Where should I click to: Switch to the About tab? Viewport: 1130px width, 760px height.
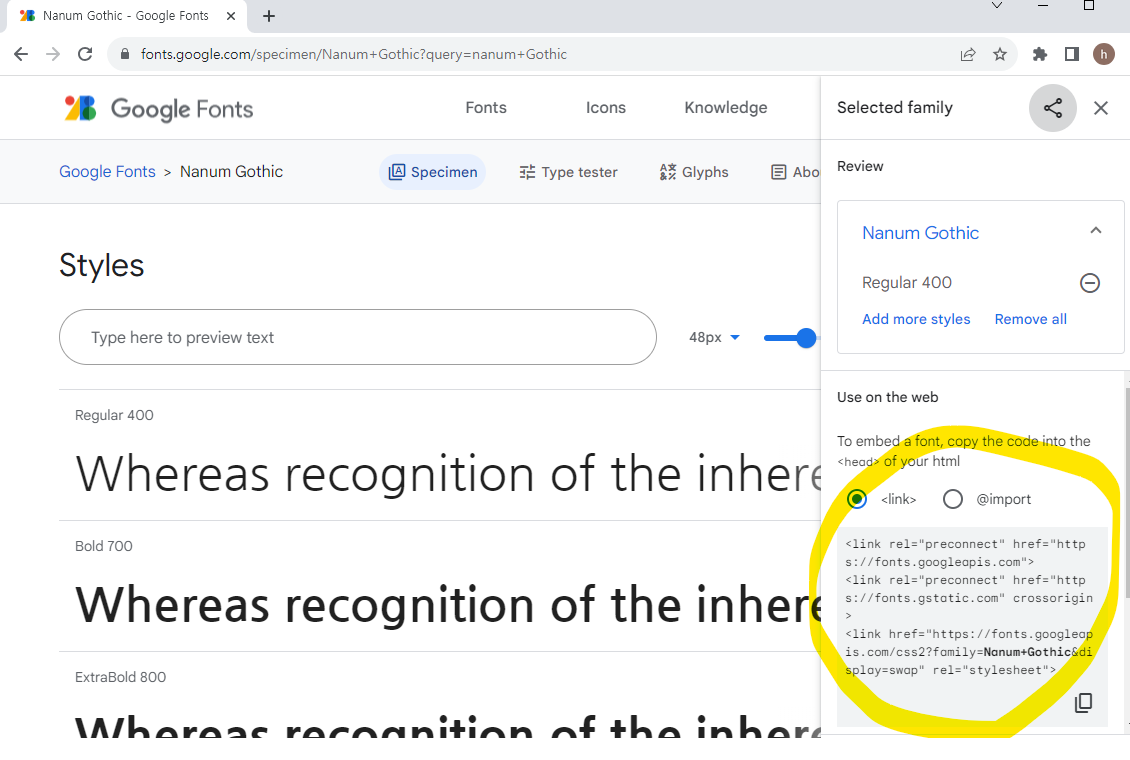pyautogui.click(x=796, y=172)
